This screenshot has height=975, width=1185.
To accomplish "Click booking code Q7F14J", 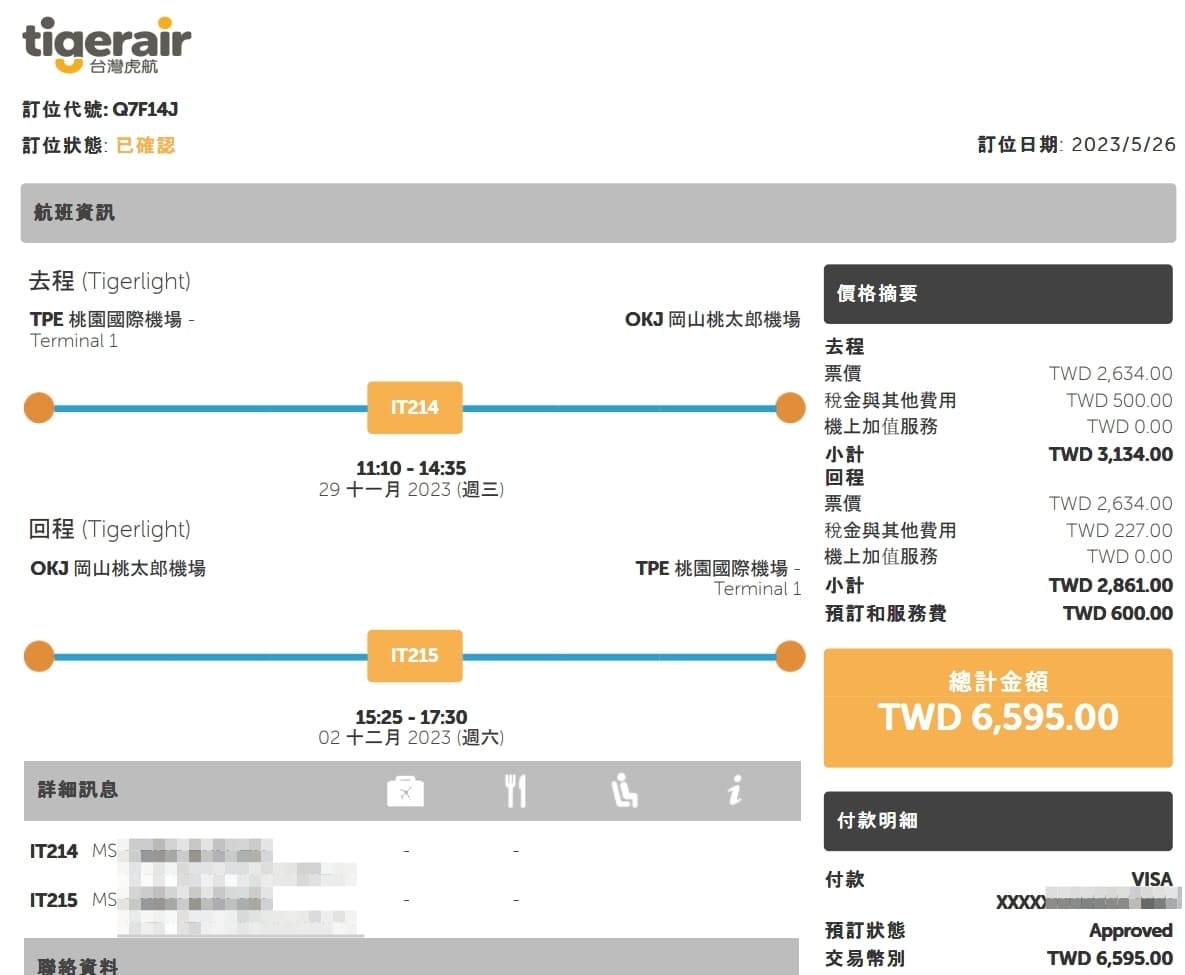I will click(145, 110).
